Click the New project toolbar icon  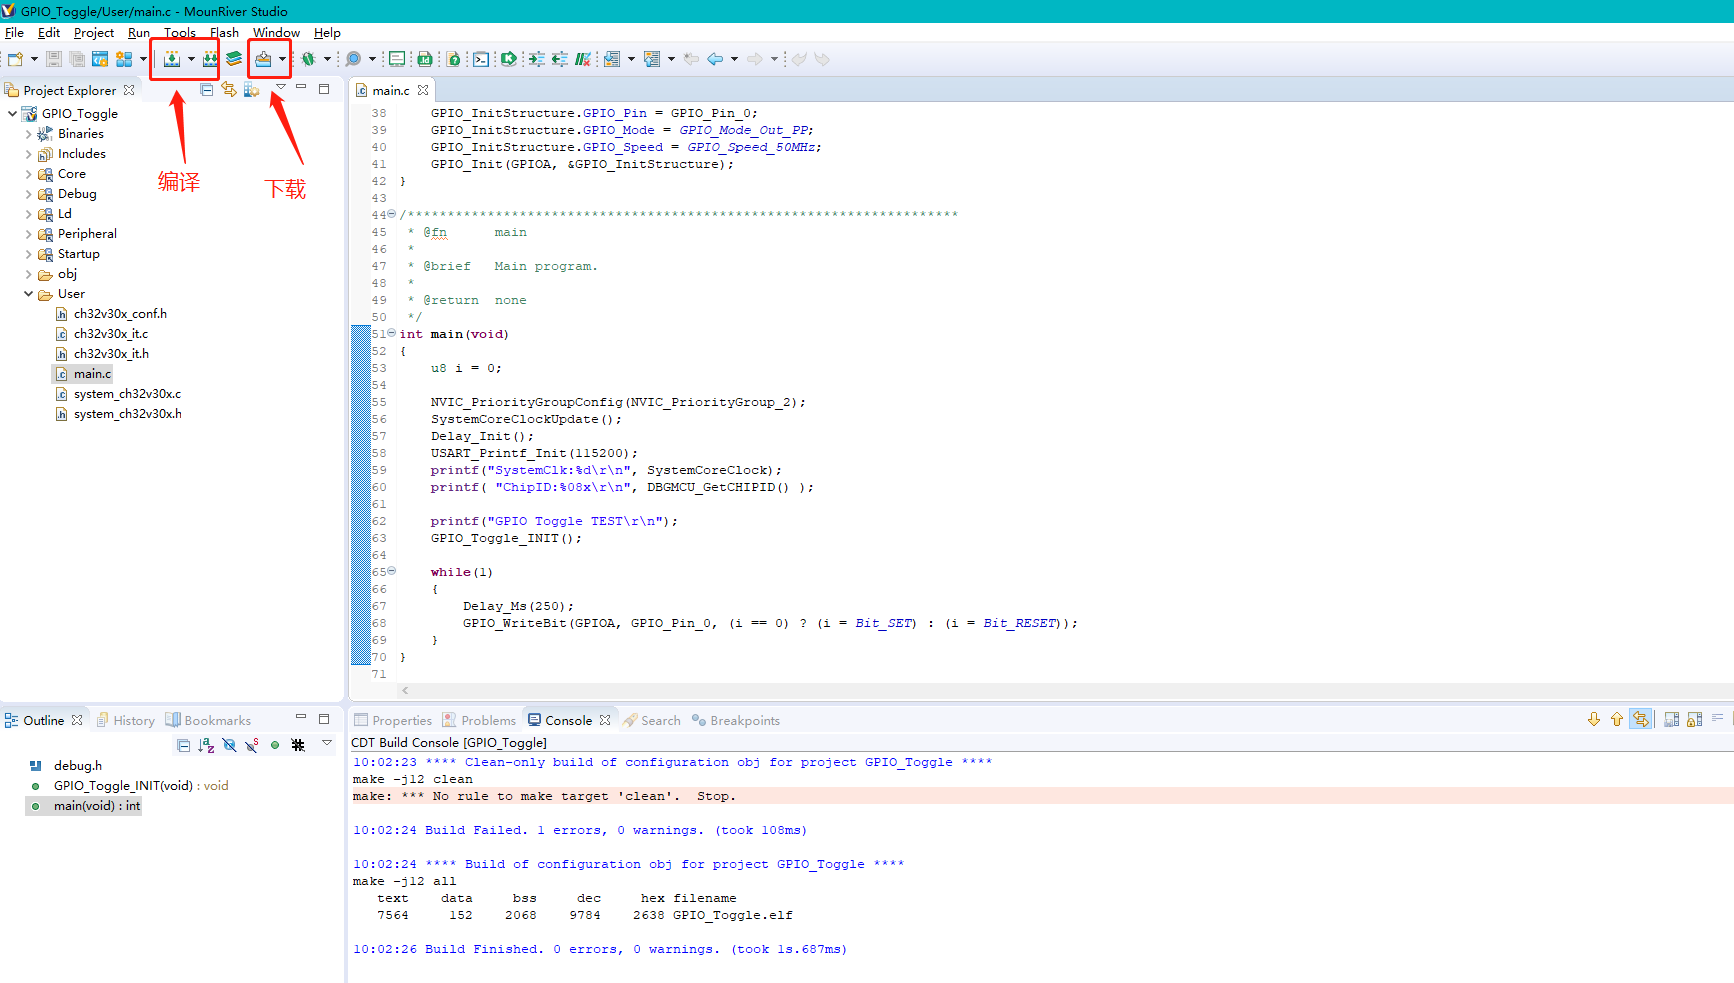pyautogui.click(x=16, y=59)
